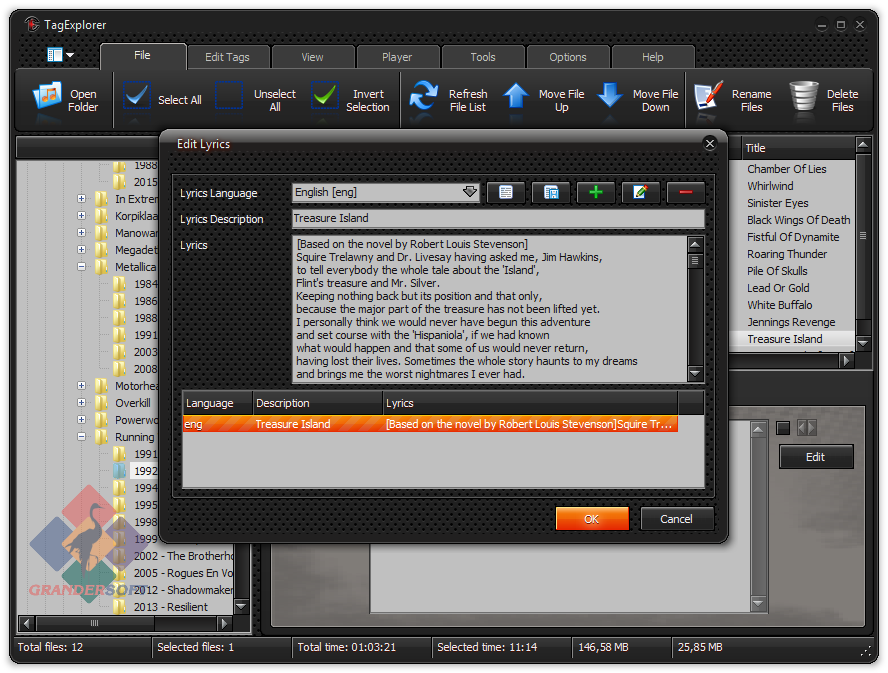This screenshot has height=673, width=888.
Task: Click the red minus remove lyrics button
Action: (x=685, y=193)
